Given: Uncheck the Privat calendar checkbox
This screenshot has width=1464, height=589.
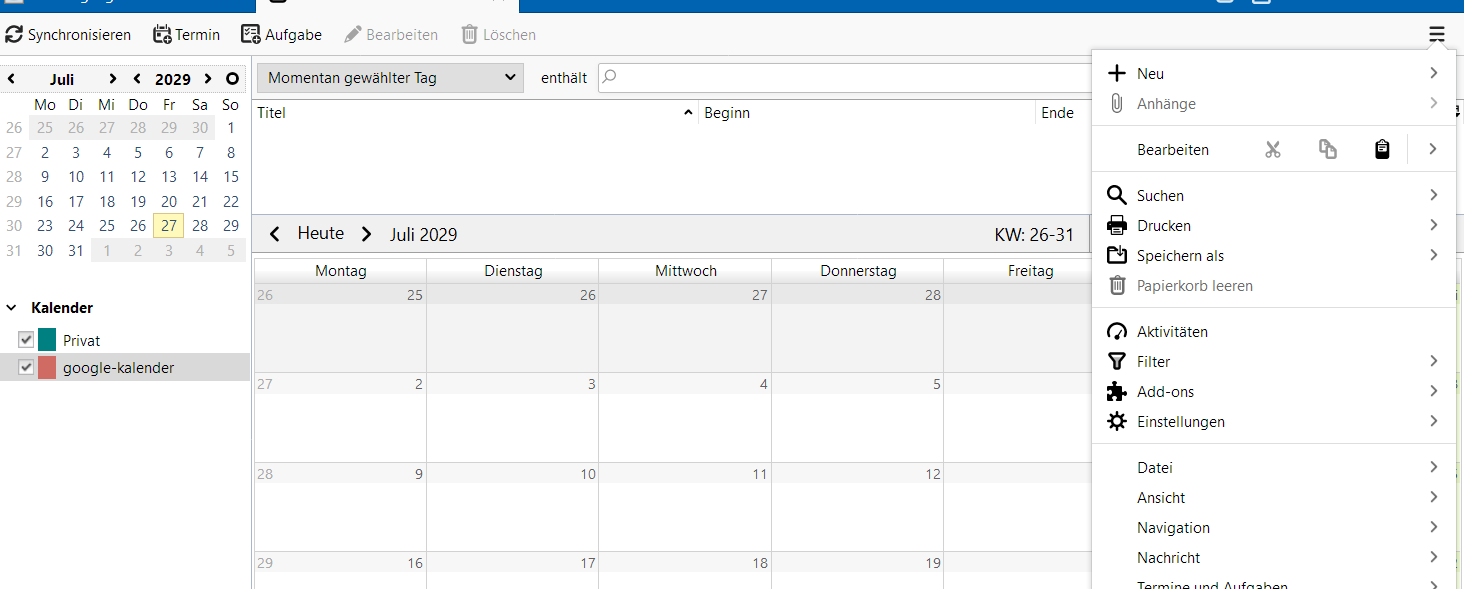Looking at the screenshot, I should pyautogui.click(x=27, y=341).
